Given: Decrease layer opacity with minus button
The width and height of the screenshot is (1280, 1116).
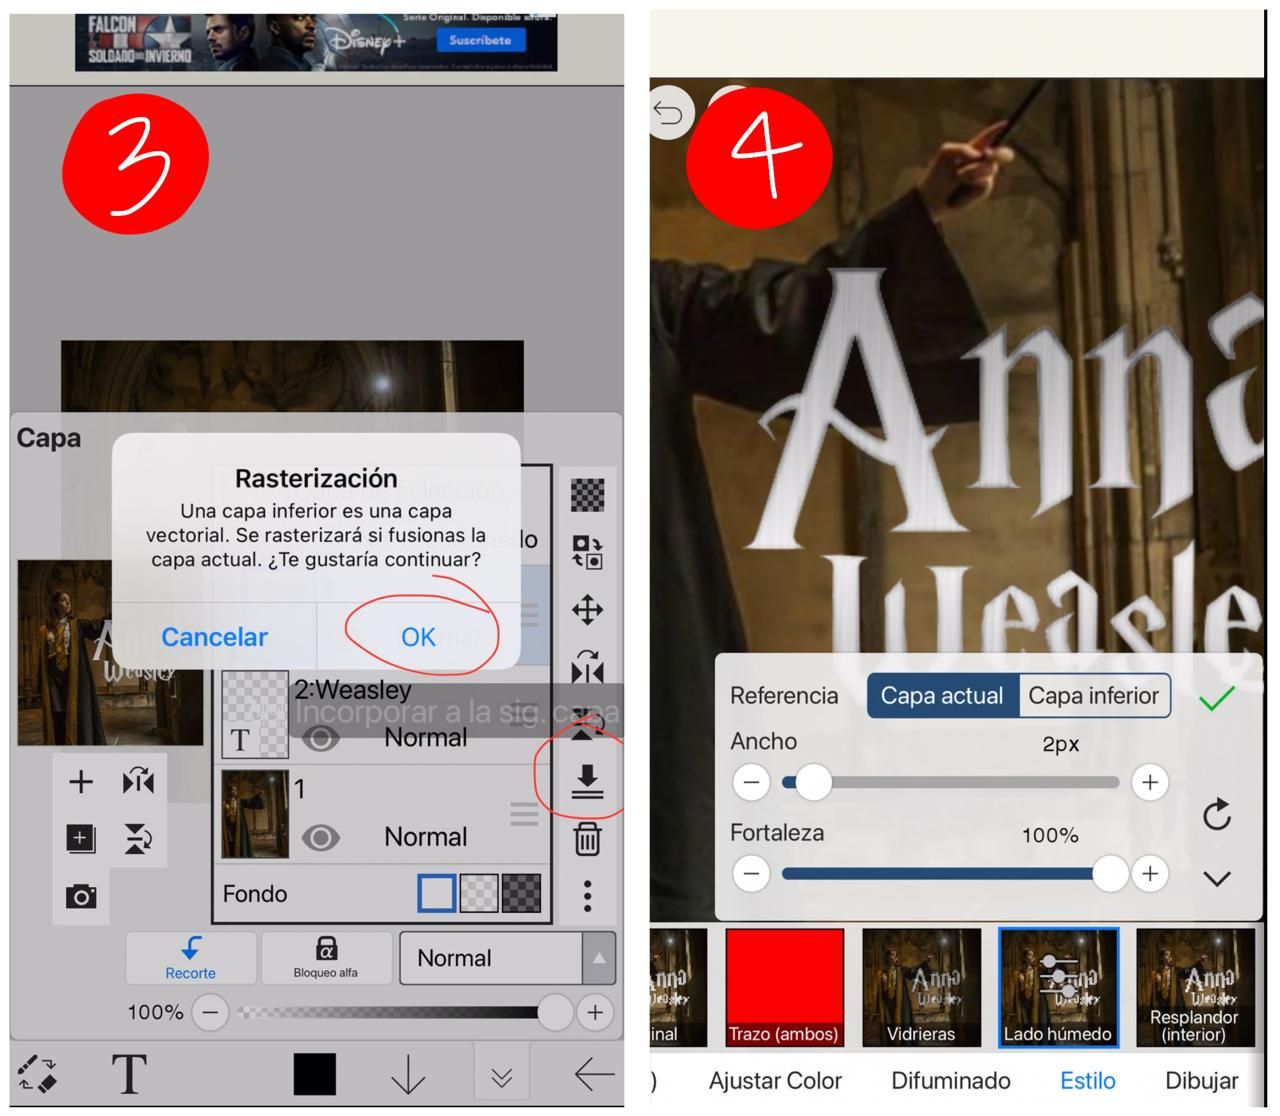Looking at the screenshot, I should click(210, 1012).
